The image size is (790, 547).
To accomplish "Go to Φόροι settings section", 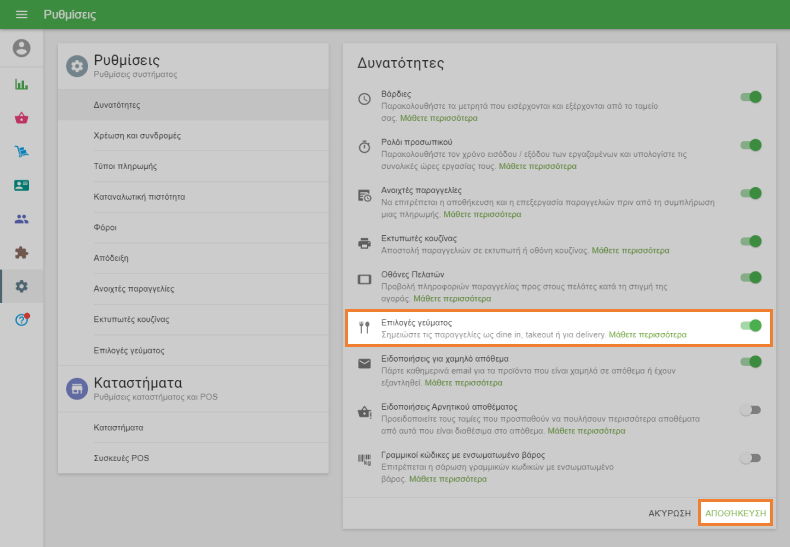I will pyautogui.click(x=106, y=228).
